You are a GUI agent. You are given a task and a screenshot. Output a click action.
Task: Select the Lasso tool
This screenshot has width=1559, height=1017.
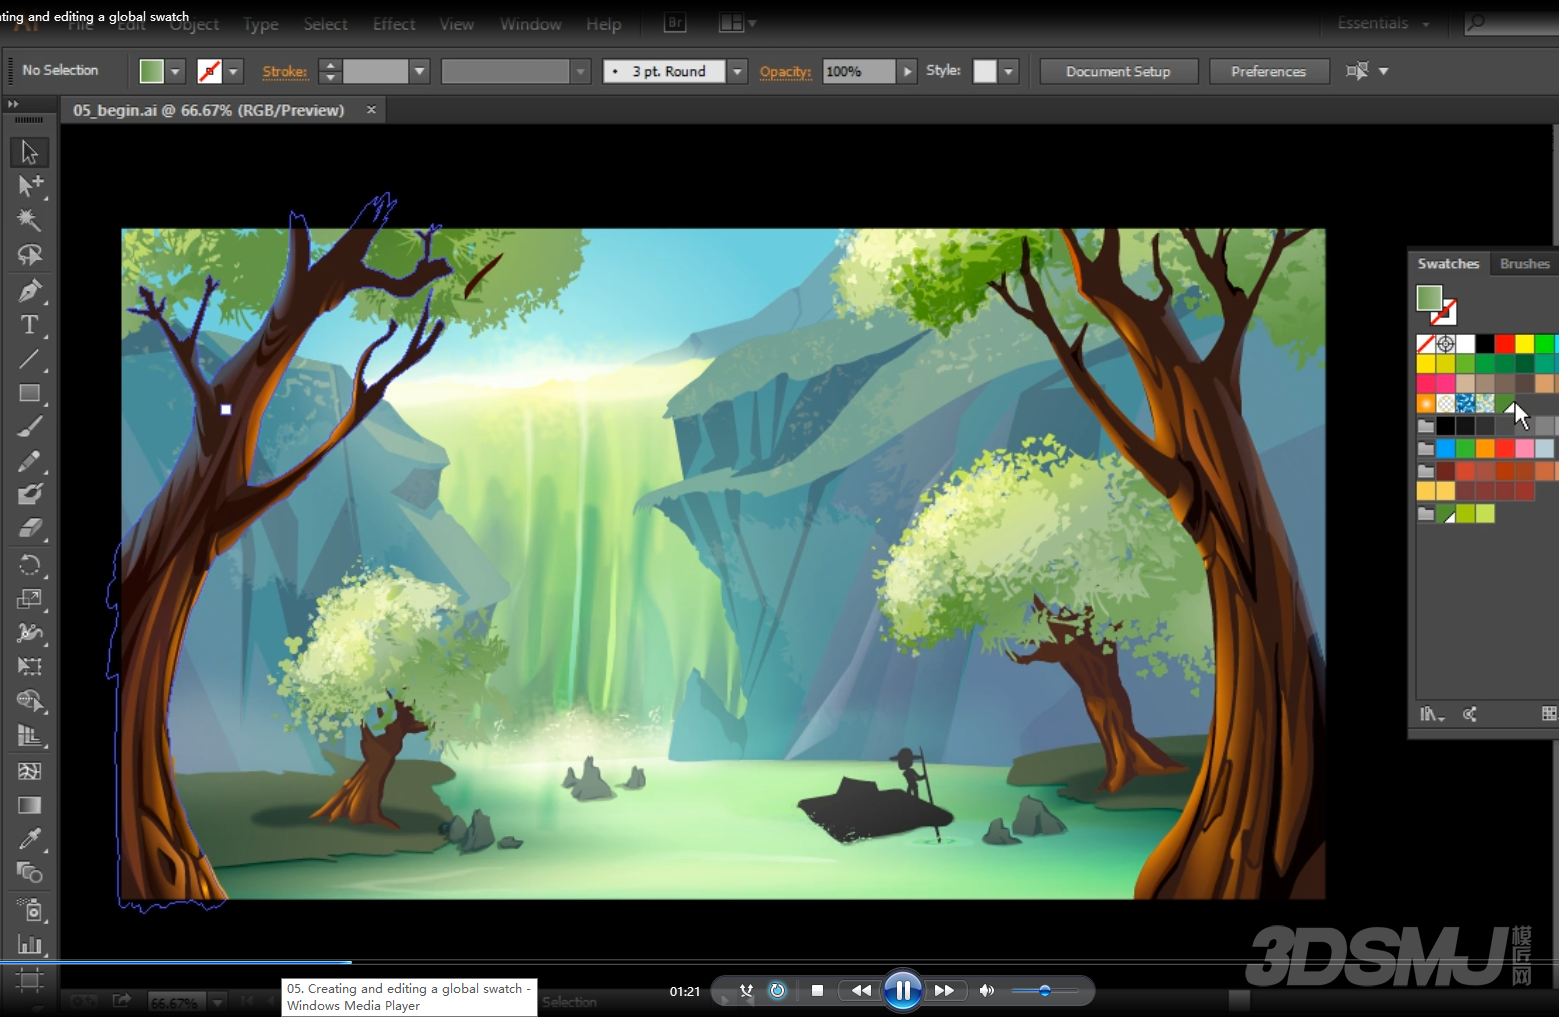click(x=29, y=254)
